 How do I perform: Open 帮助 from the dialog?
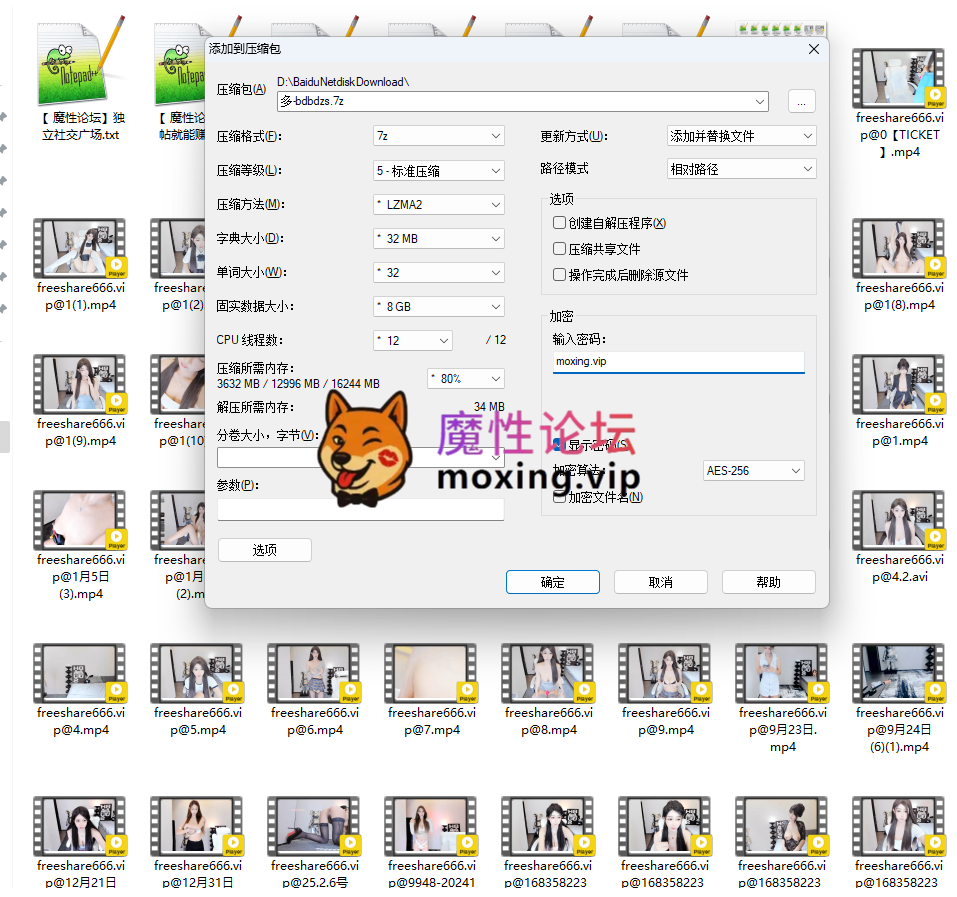768,582
